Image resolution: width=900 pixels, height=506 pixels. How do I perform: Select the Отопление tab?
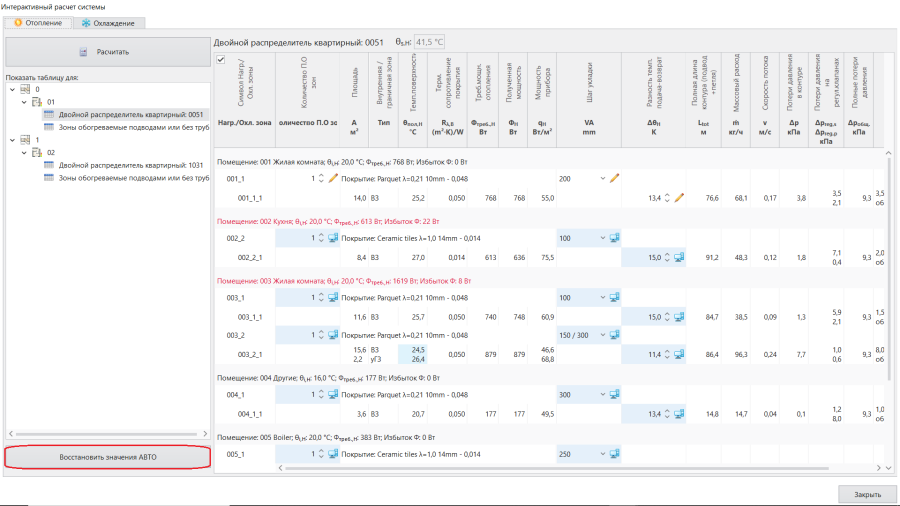pyautogui.click(x=38, y=23)
